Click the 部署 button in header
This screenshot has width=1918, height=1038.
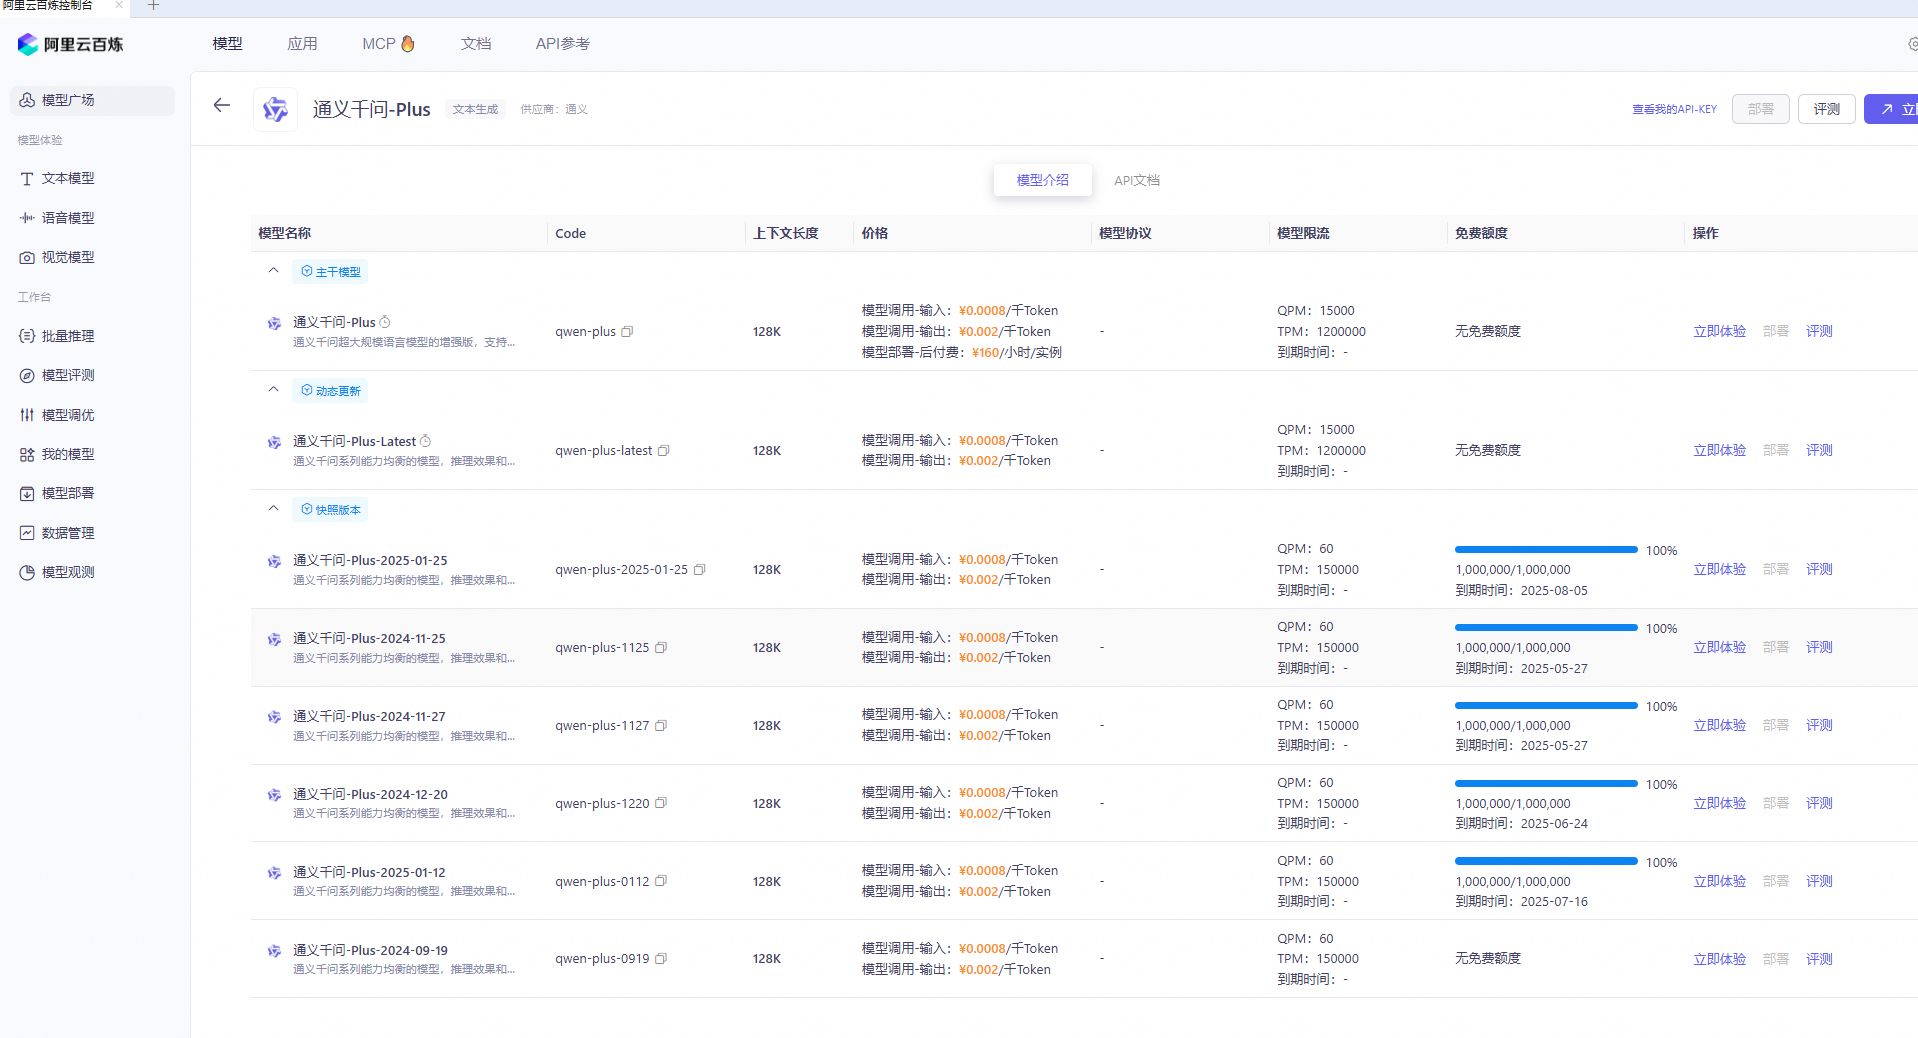point(1760,109)
